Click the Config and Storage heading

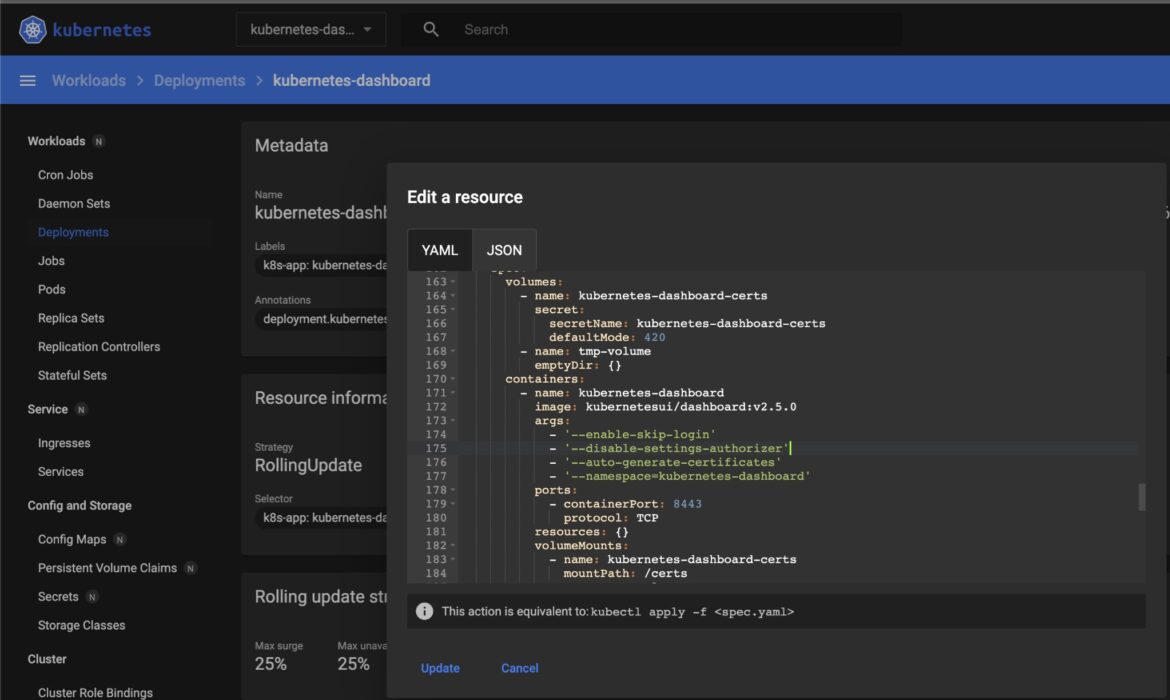tap(80, 505)
